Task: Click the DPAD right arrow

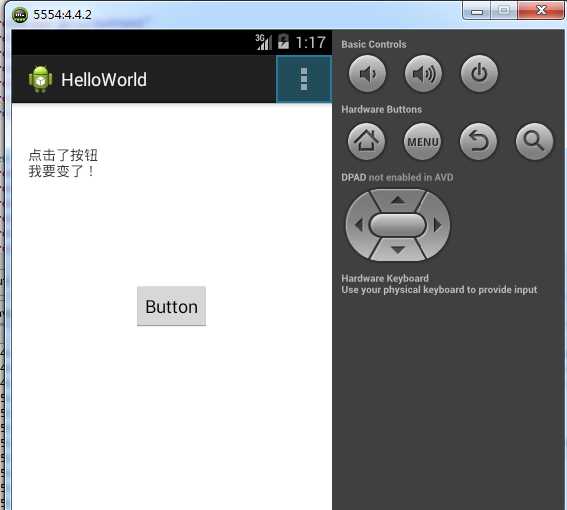Action: (437, 225)
